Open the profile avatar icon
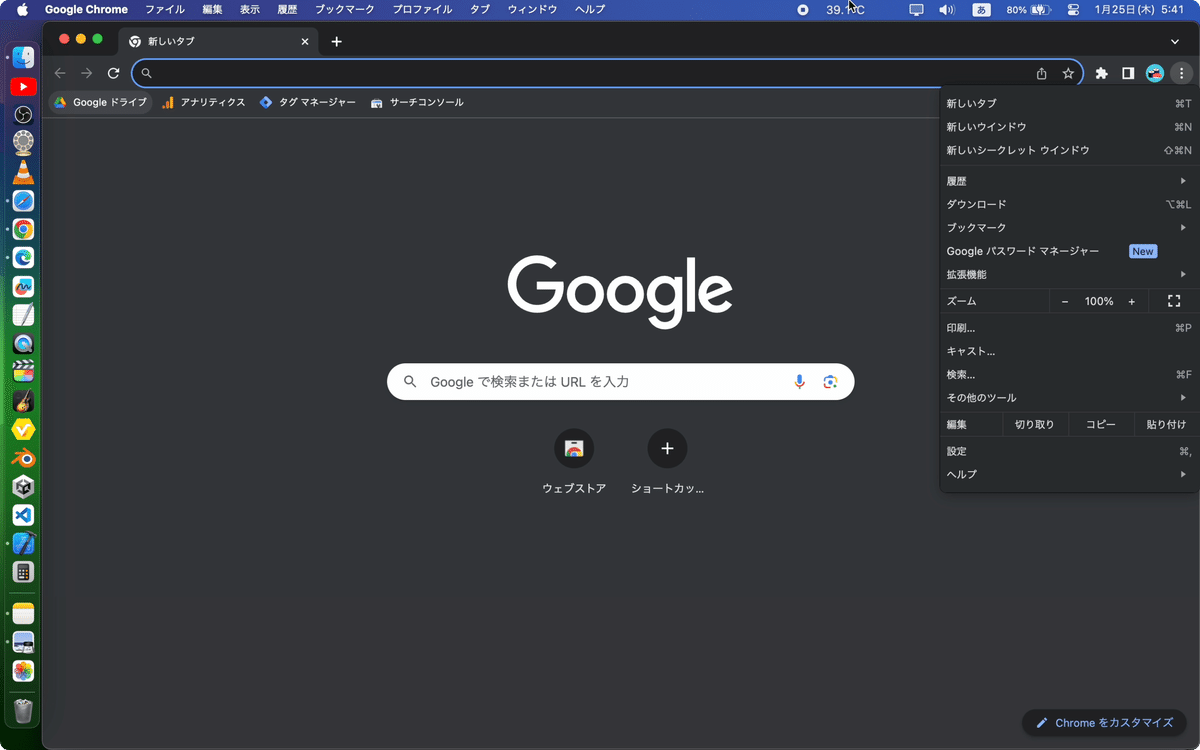Screen dimensions: 1200x750 [x=1155, y=73]
